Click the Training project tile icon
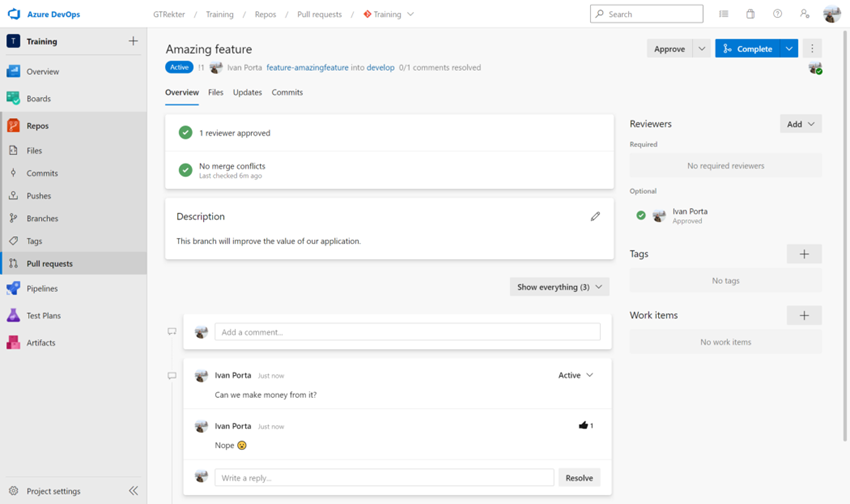 tap(14, 41)
